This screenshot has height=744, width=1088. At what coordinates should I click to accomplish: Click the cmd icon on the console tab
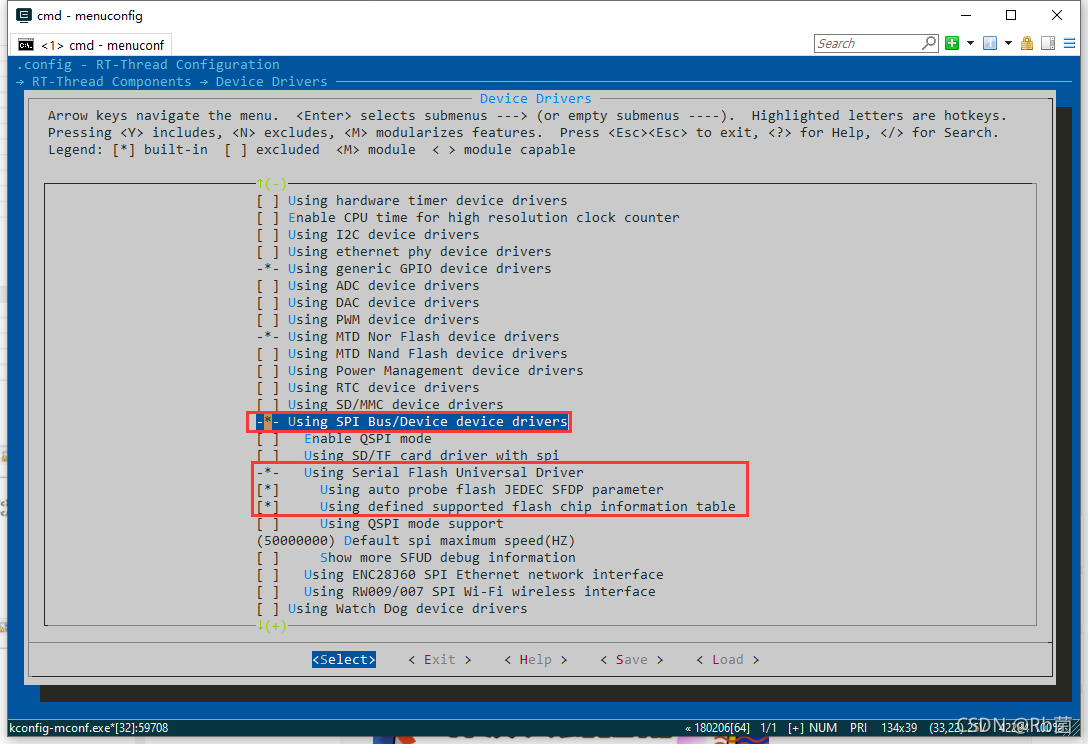click(x=26, y=45)
